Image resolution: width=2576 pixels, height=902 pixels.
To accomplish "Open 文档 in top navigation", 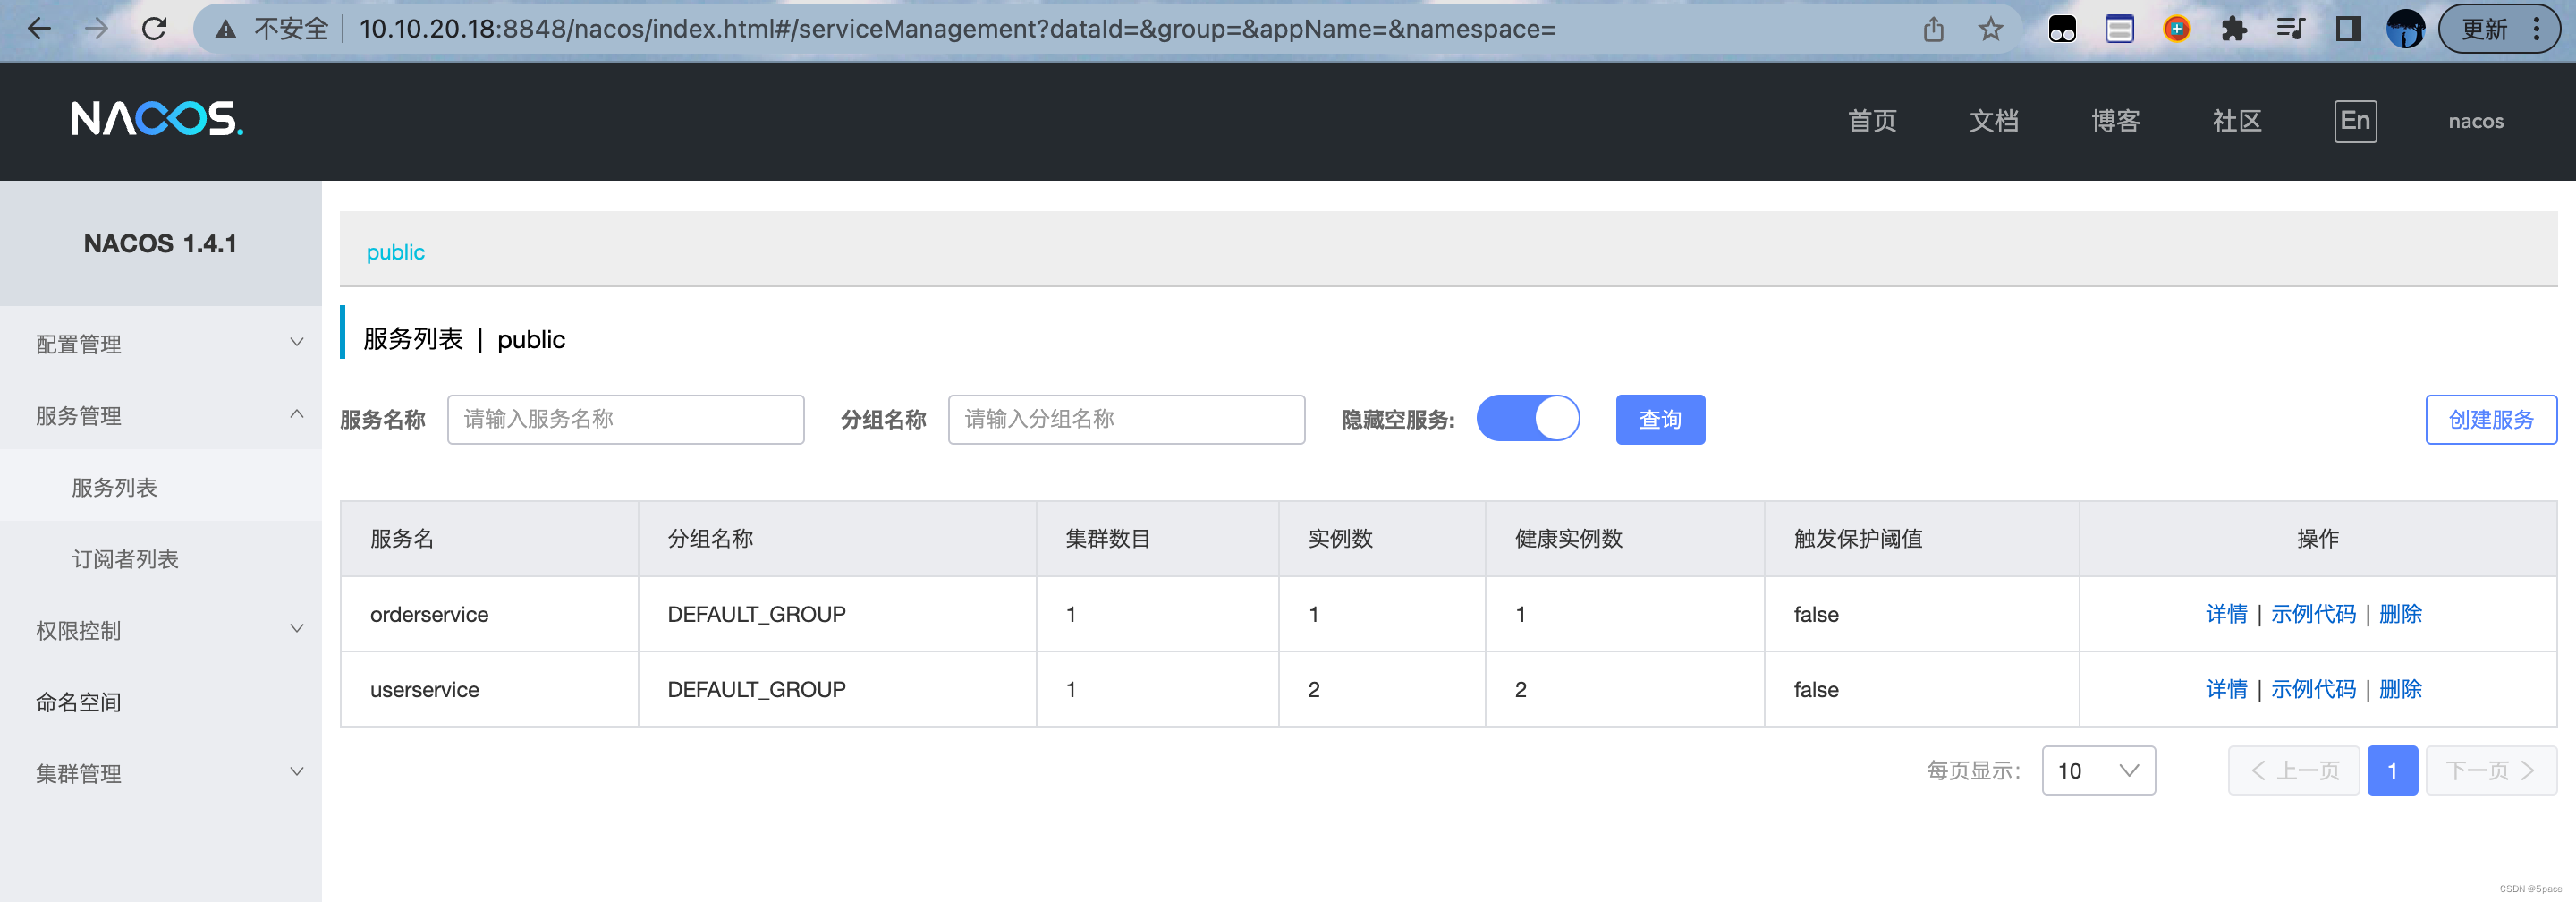I will pyautogui.click(x=1994, y=121).
